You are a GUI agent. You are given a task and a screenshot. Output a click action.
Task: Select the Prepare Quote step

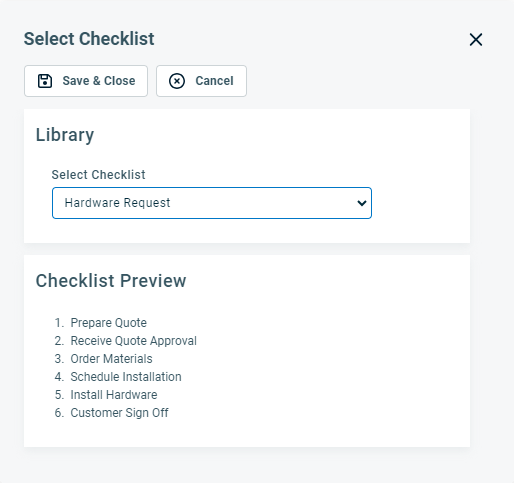108,323
